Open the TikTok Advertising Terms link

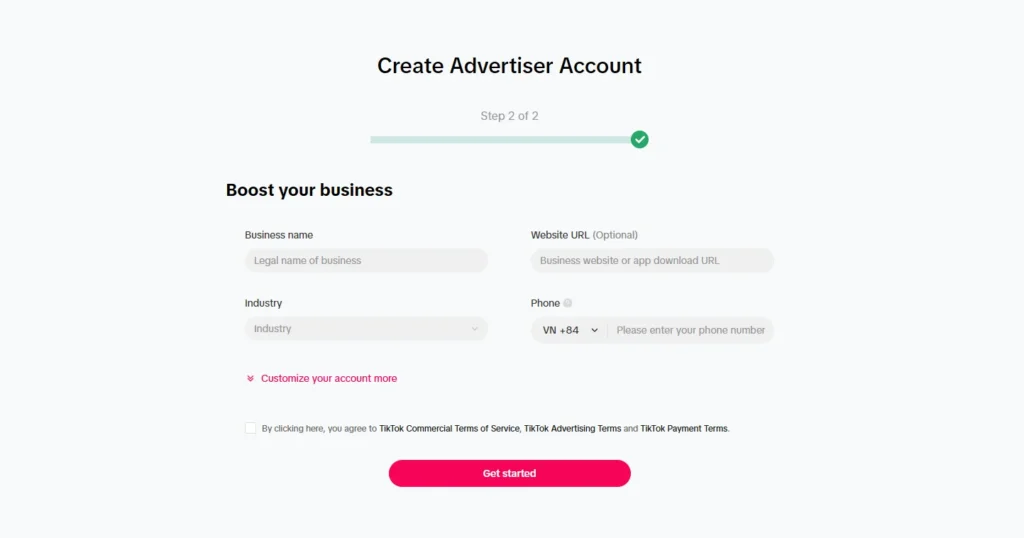pyautogui.click(x=572, y=429)
